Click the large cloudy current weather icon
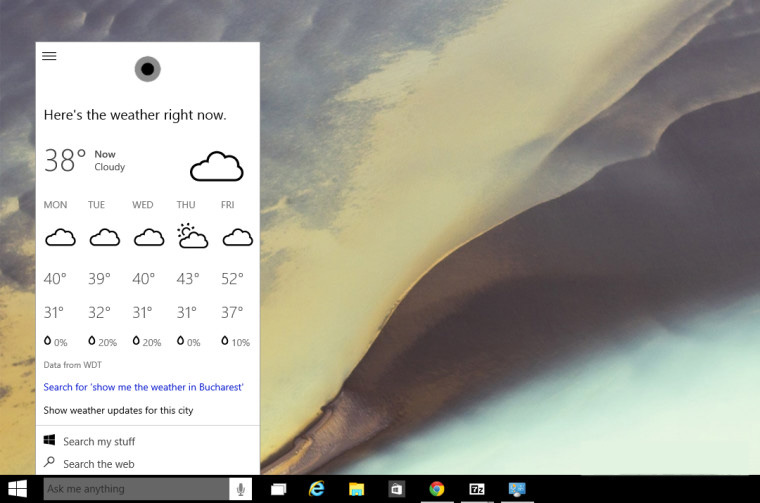The width and height of the screenshot is (760, 503). tap(217, 166)
